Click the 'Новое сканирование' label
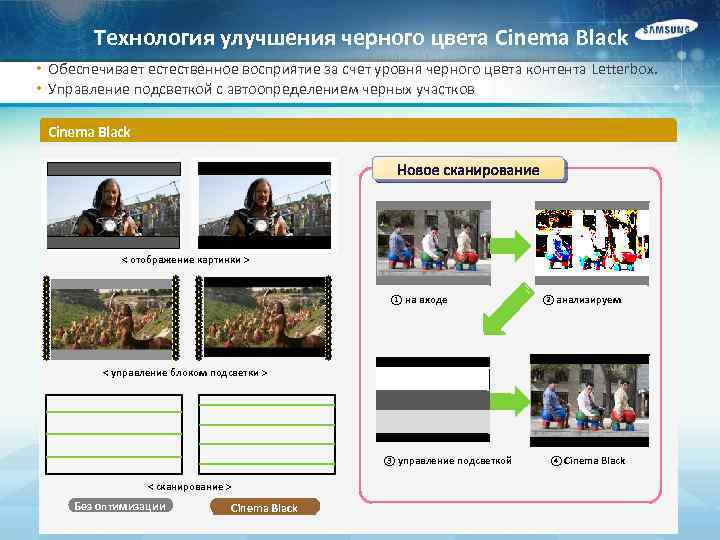The width and height of the screenshot is (720, 540). 469,169
